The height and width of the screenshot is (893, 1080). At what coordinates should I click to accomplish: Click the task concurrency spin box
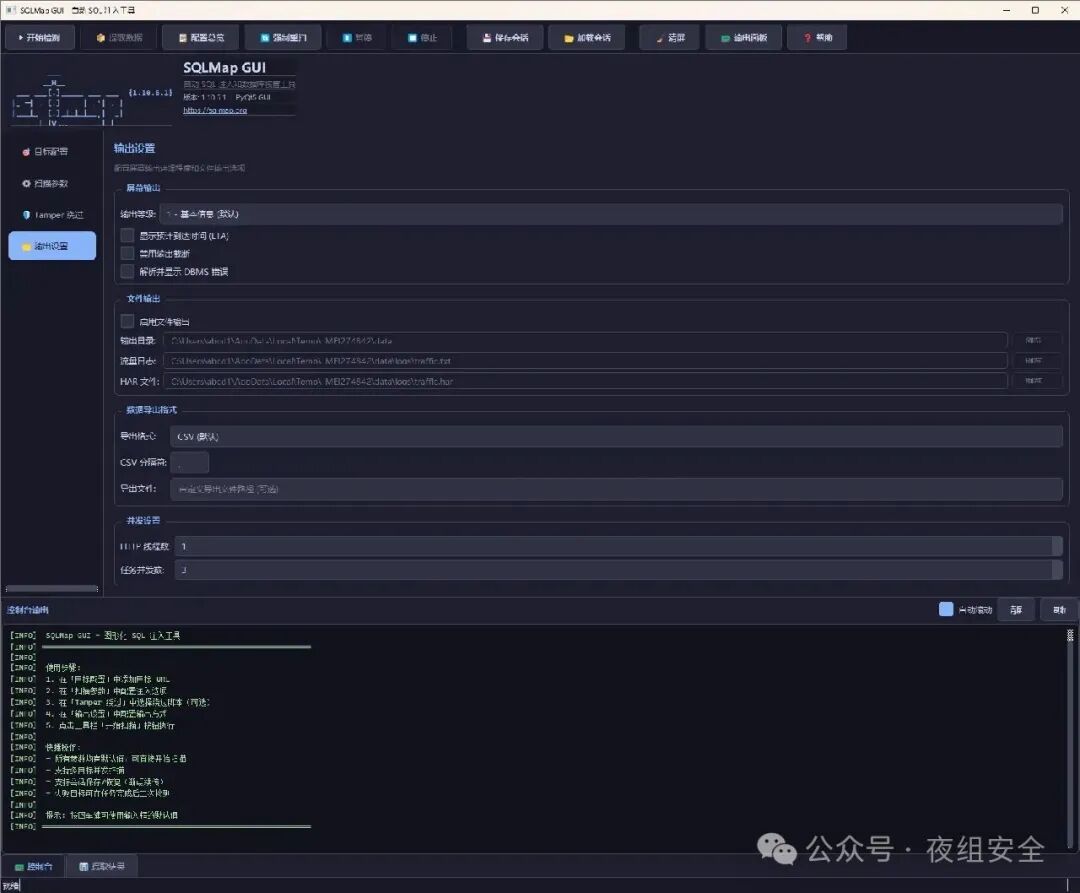point(618,569)
